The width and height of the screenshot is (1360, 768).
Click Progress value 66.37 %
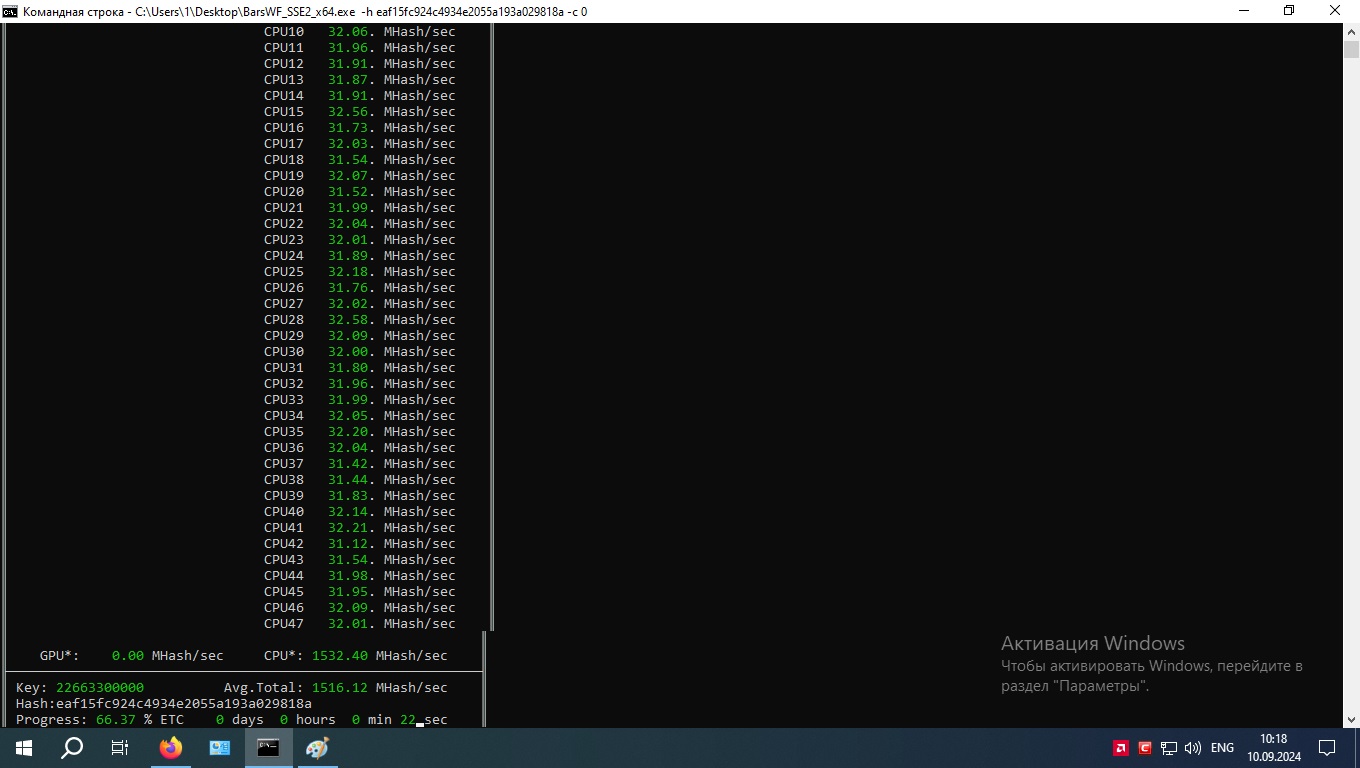pos(124,720)
